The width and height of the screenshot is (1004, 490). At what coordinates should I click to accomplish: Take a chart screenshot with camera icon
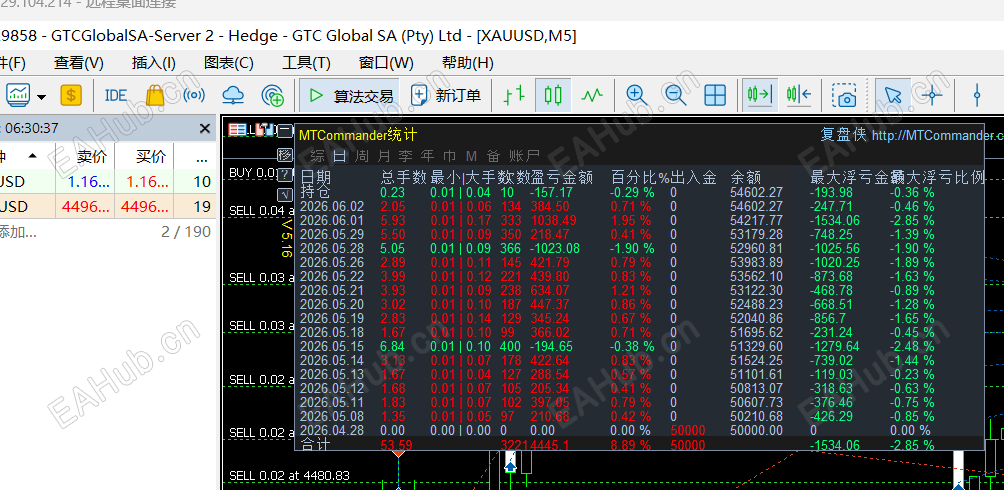click(845, 95)
